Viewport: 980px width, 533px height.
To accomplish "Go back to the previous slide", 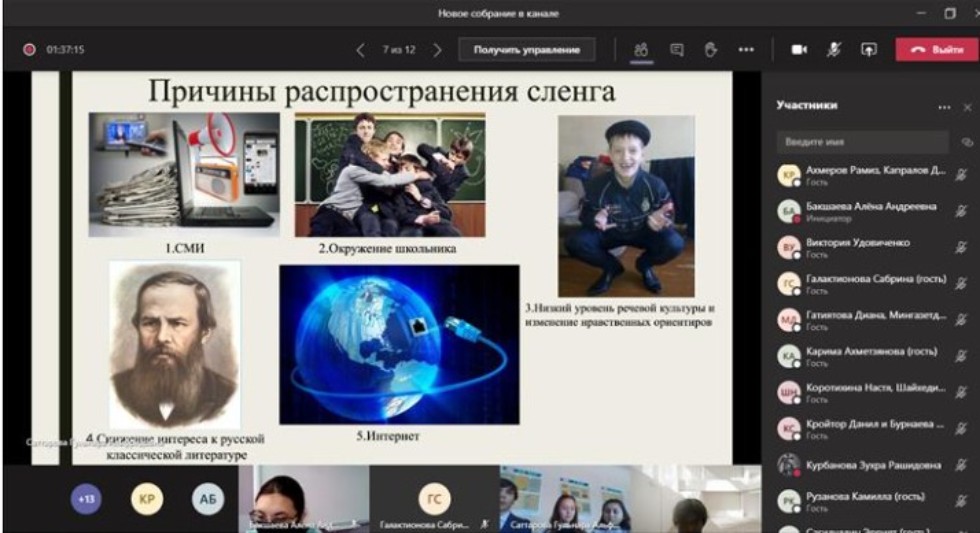I will [x=361, y=49].
